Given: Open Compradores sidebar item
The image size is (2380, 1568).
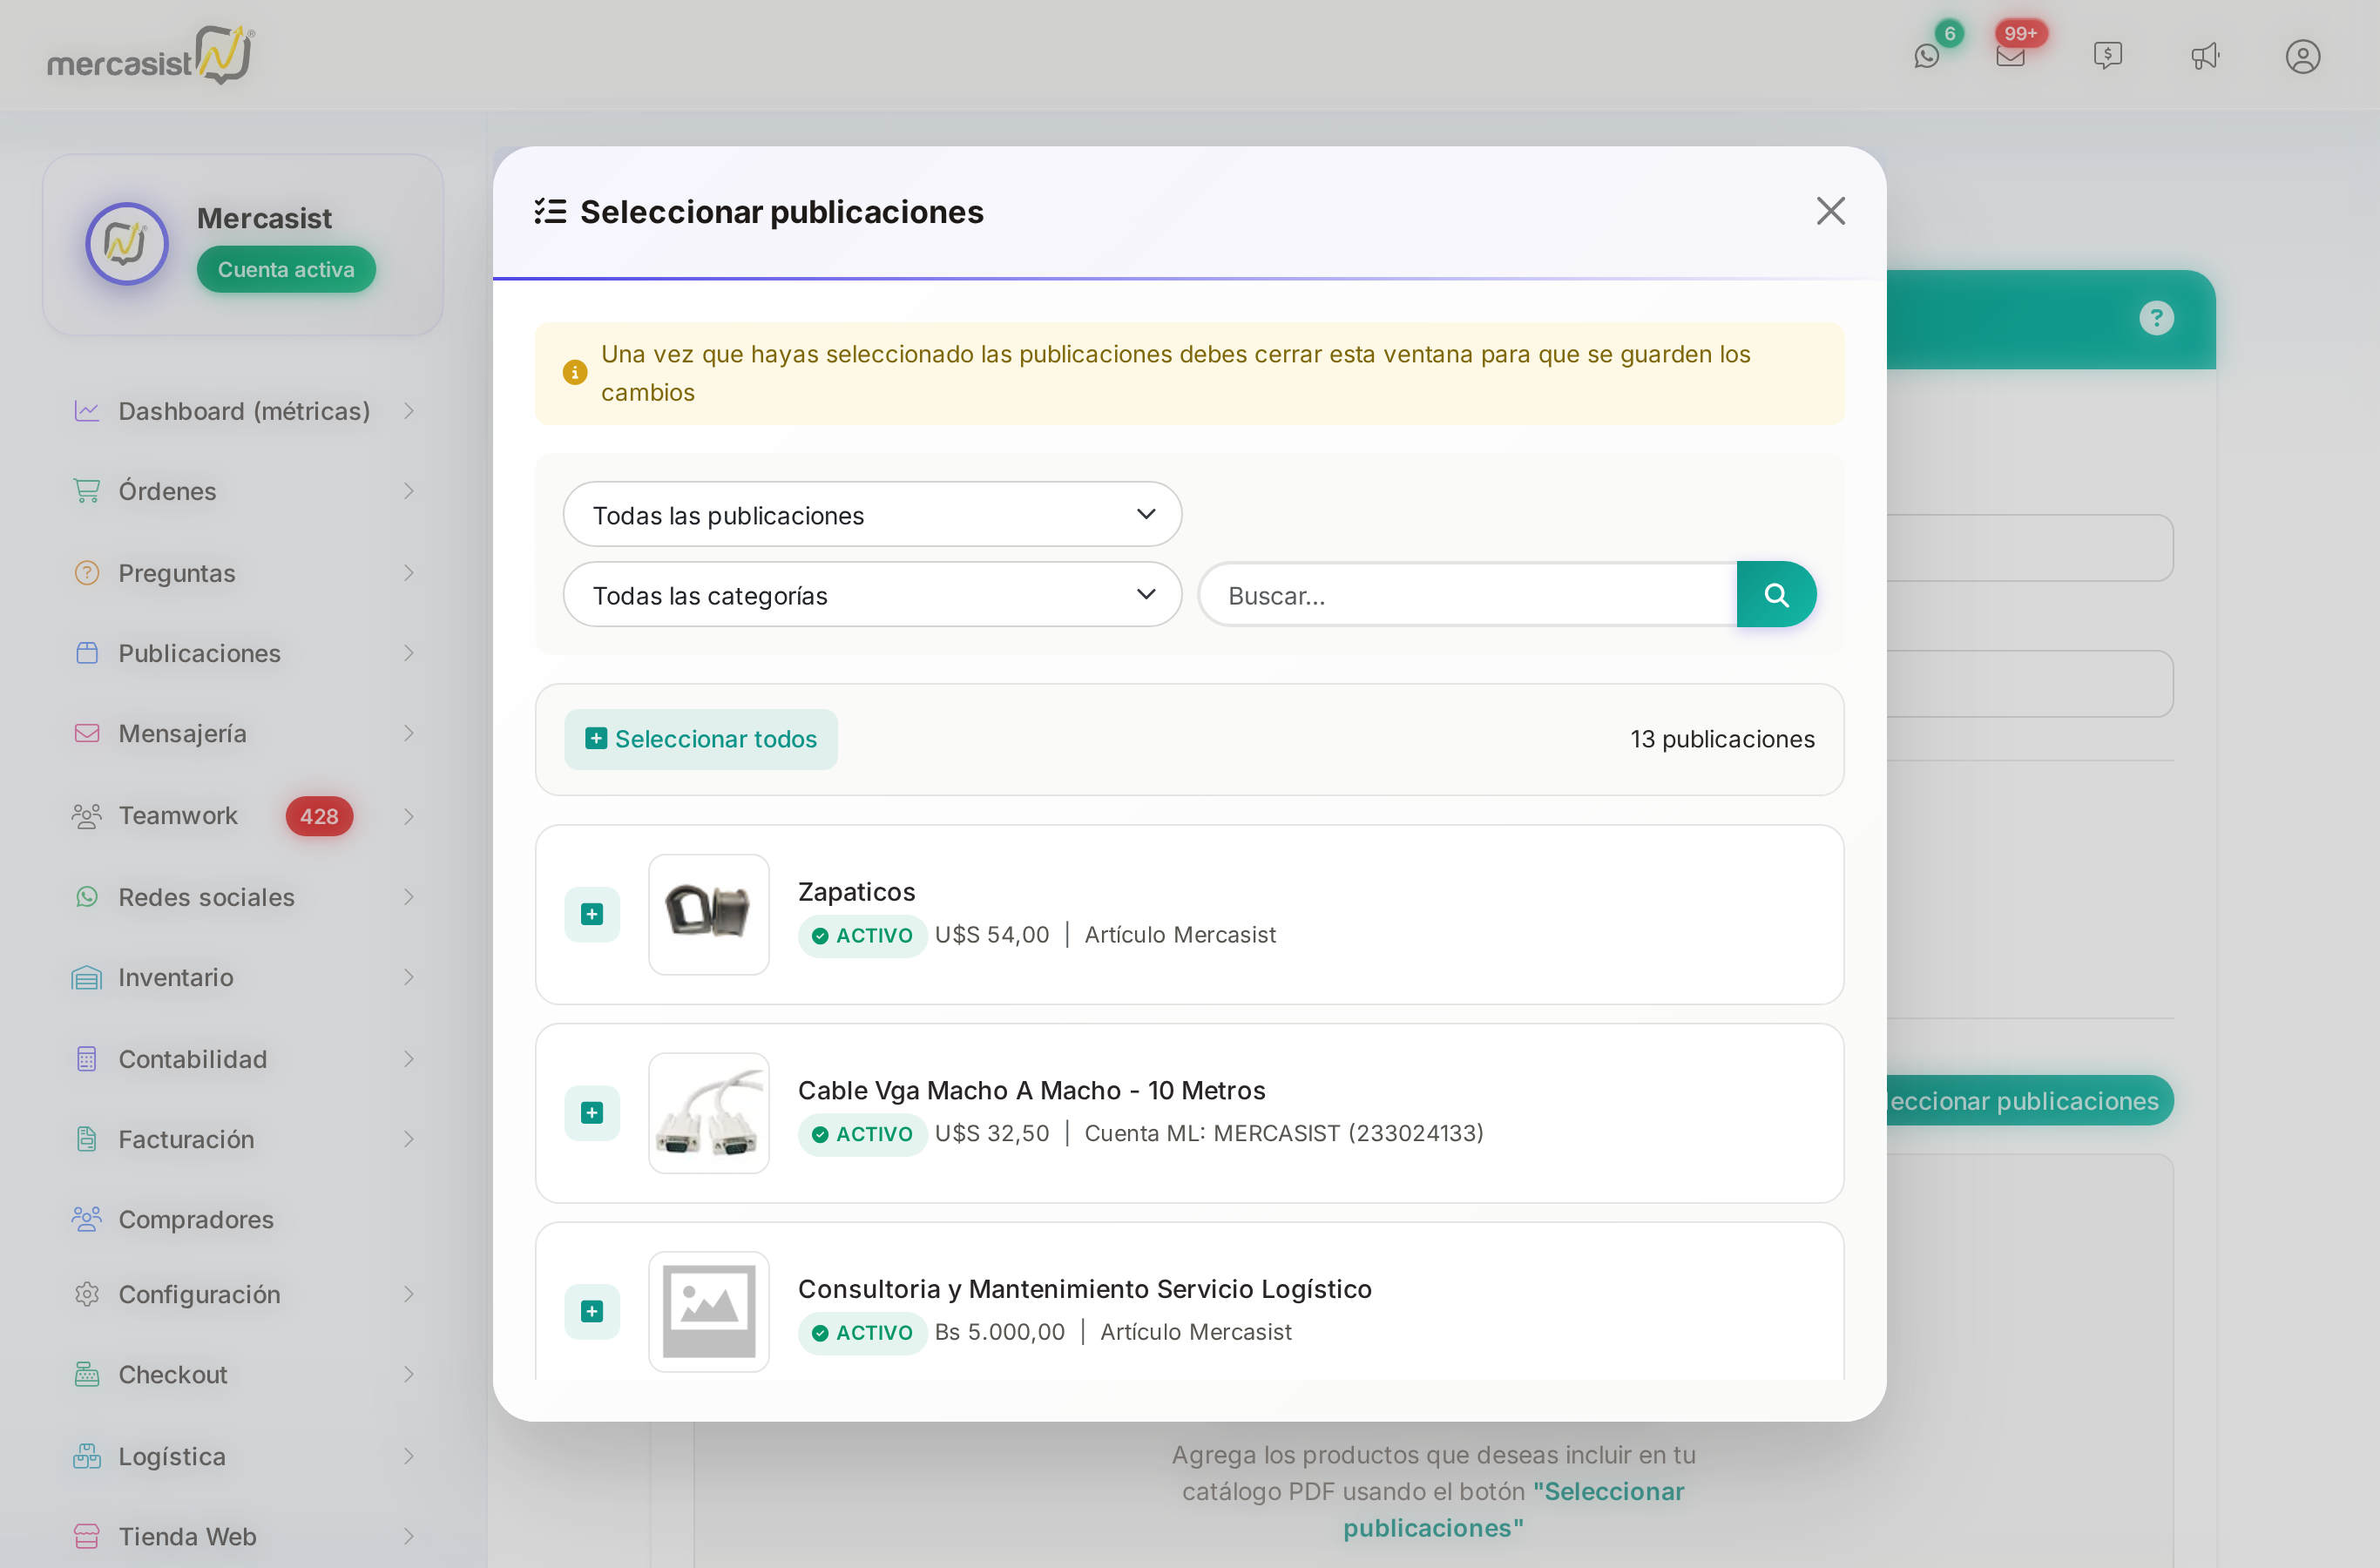Looking at the screenshot, I should pyautogui.click(x=243, y=1219).
